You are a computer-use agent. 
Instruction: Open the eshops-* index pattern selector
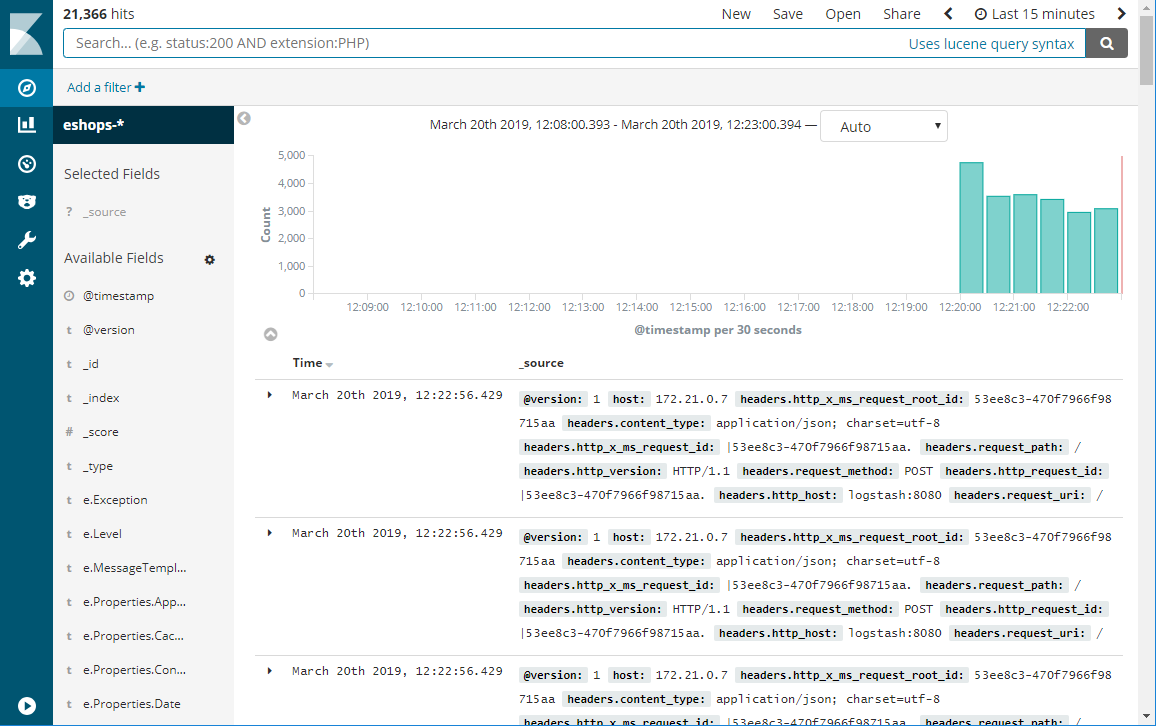143,125
